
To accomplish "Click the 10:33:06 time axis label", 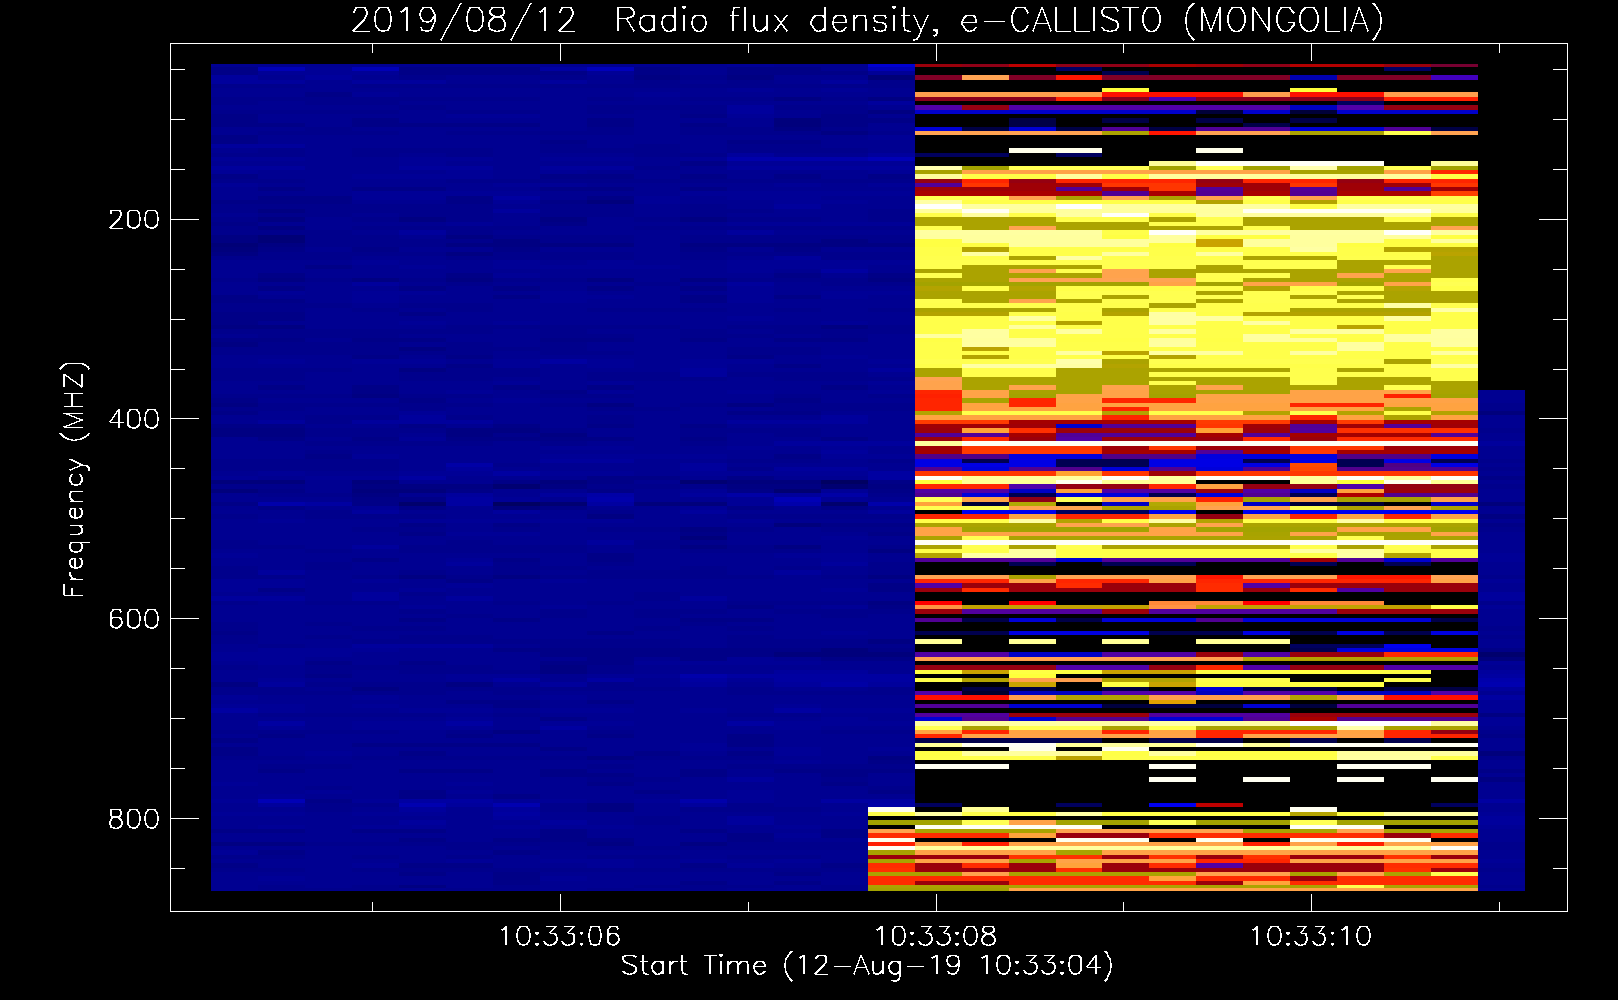I will pos(560,937).
